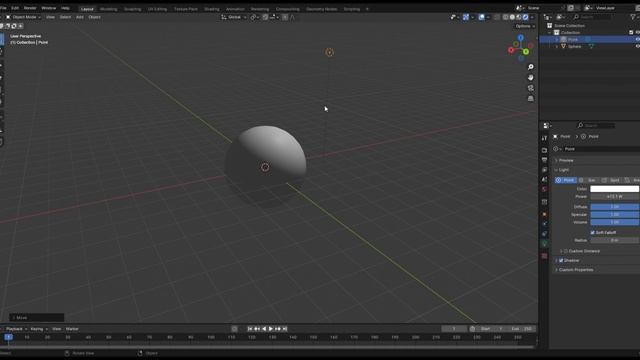This screenshot has width=640, height=360.
Task: Open the Object Mode dropdown
Action: click(x=23, y=17)
